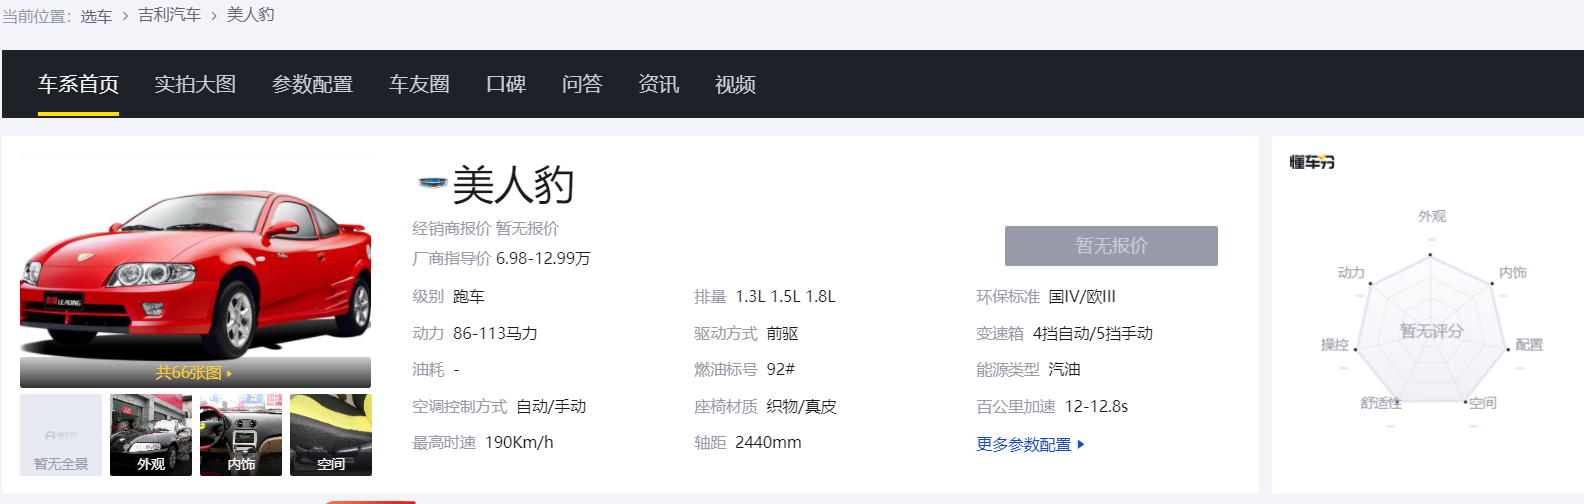Click the 经销商报价 暂无报价 text
Viewport: 1584px width, 504px height.
[x=485, y=228]
